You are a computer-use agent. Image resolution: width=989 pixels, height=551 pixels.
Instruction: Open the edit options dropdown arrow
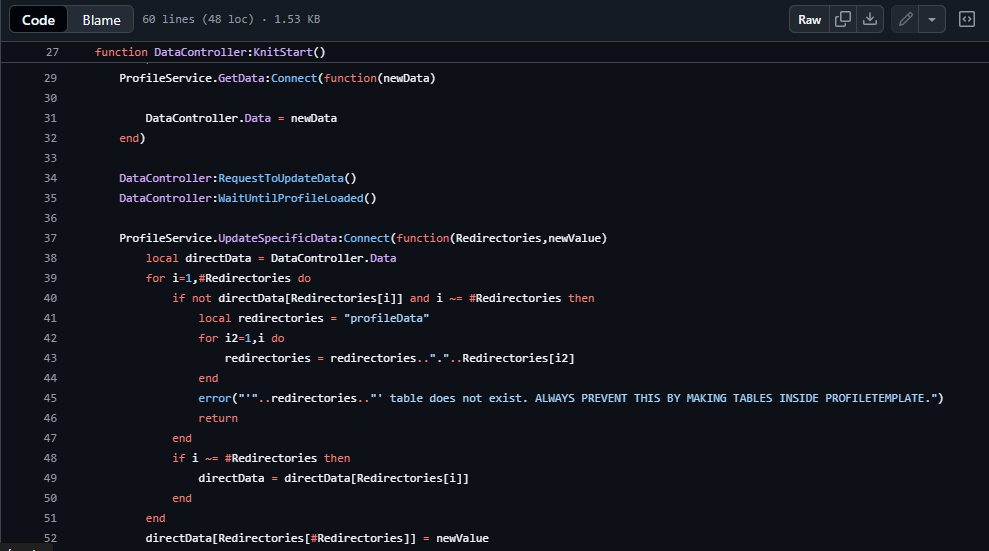click(932, 20)
